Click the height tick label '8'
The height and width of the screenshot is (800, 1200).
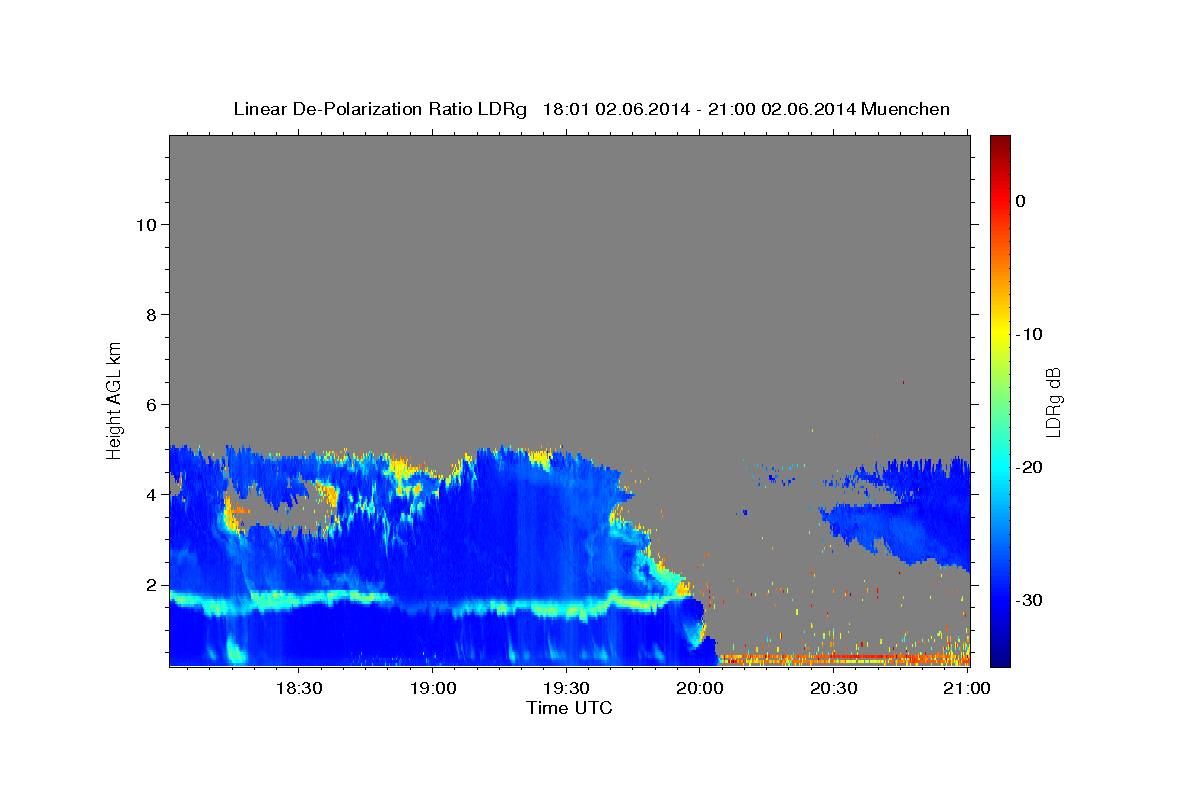point(150,314)
